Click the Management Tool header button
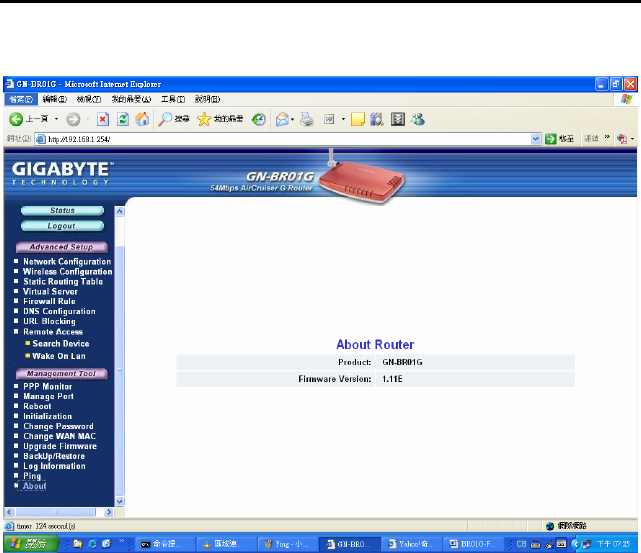This screenshot has height=553, width=641. [x=62, y=374]
